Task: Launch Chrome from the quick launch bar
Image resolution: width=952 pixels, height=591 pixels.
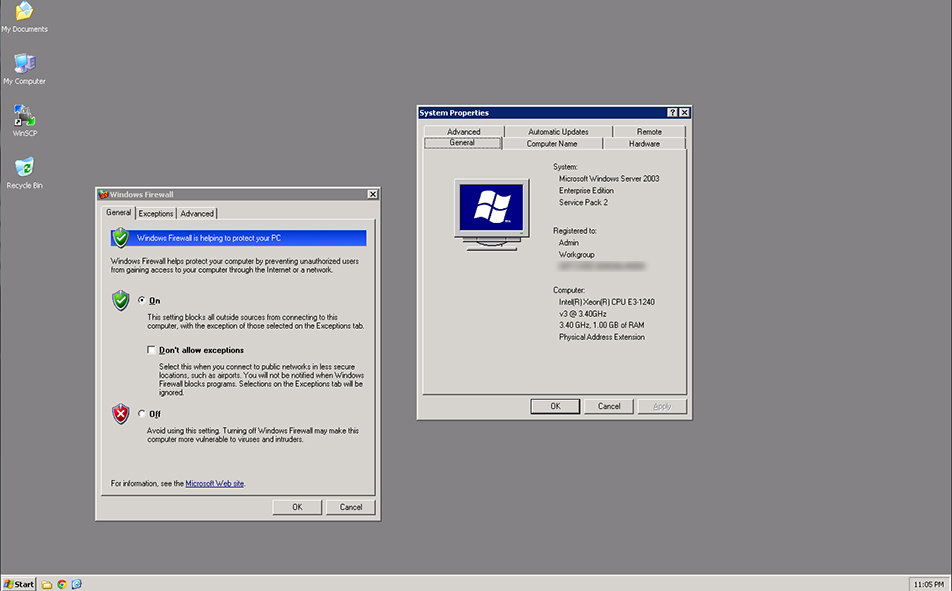Action: tap(62, 584)
